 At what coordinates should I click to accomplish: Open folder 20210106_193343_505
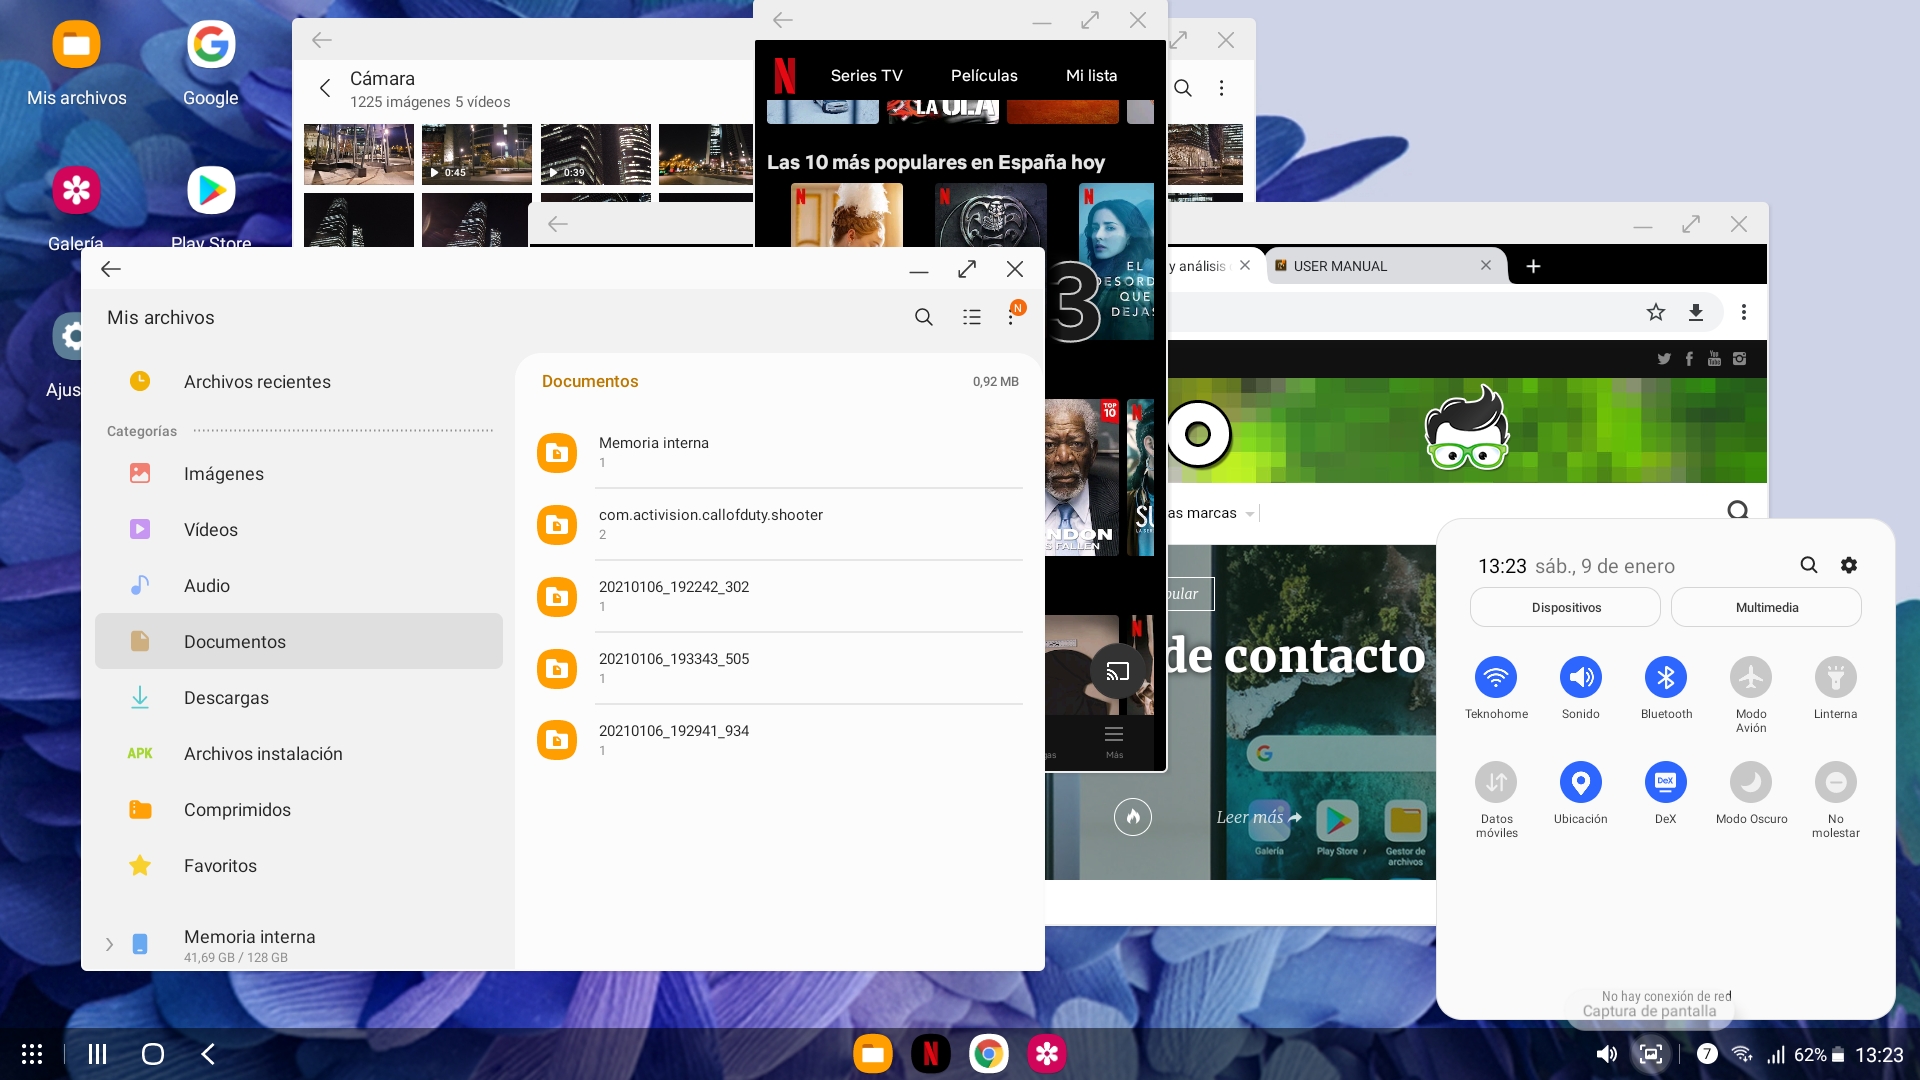coord(779,668)
